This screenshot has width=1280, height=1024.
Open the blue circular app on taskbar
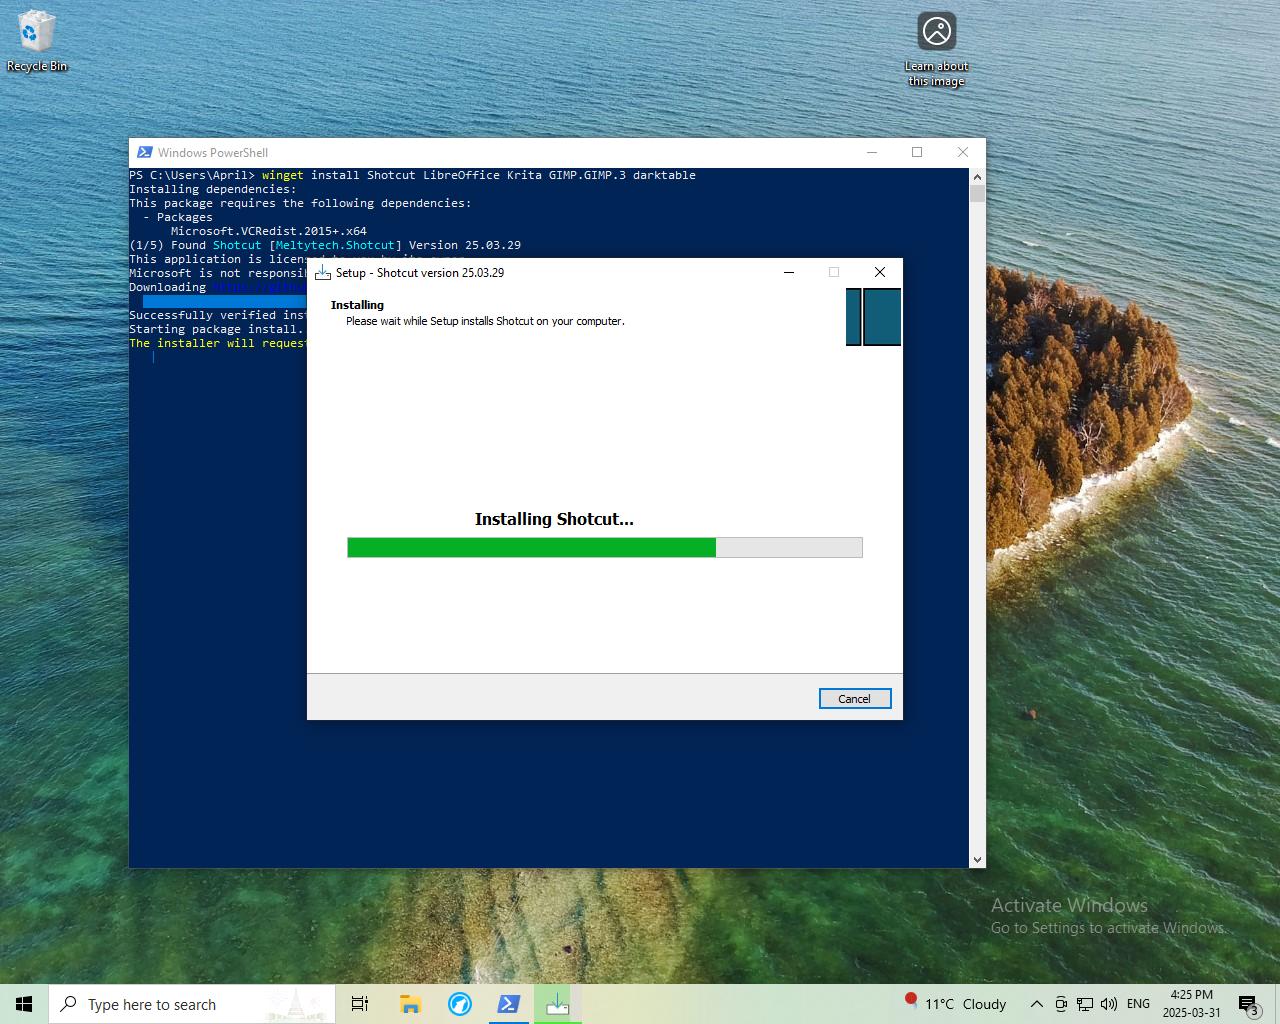click(460, 1004)
